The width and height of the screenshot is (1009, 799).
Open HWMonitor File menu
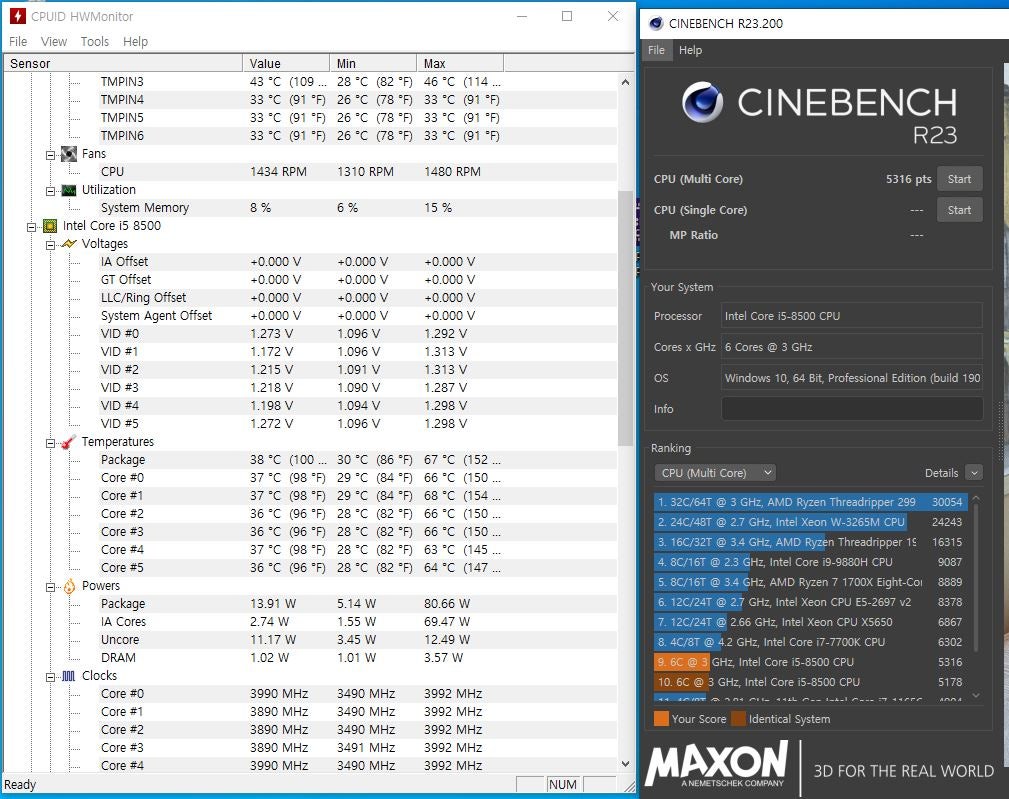(18, 41)
